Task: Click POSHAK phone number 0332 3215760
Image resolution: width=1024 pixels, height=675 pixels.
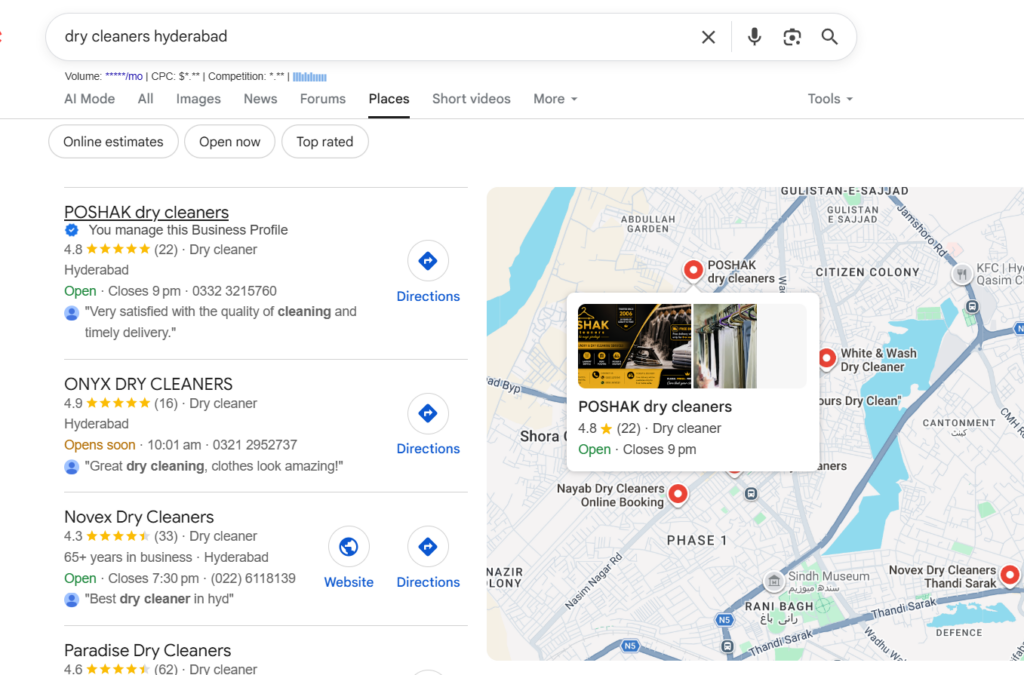Action: point(234,291)
